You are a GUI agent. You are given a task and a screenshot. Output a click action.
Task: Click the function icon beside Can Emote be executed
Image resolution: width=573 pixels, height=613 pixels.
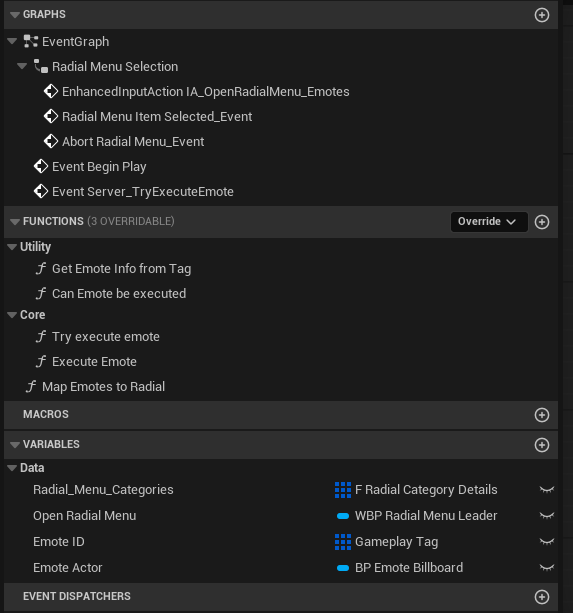click(x=41, y=294)
